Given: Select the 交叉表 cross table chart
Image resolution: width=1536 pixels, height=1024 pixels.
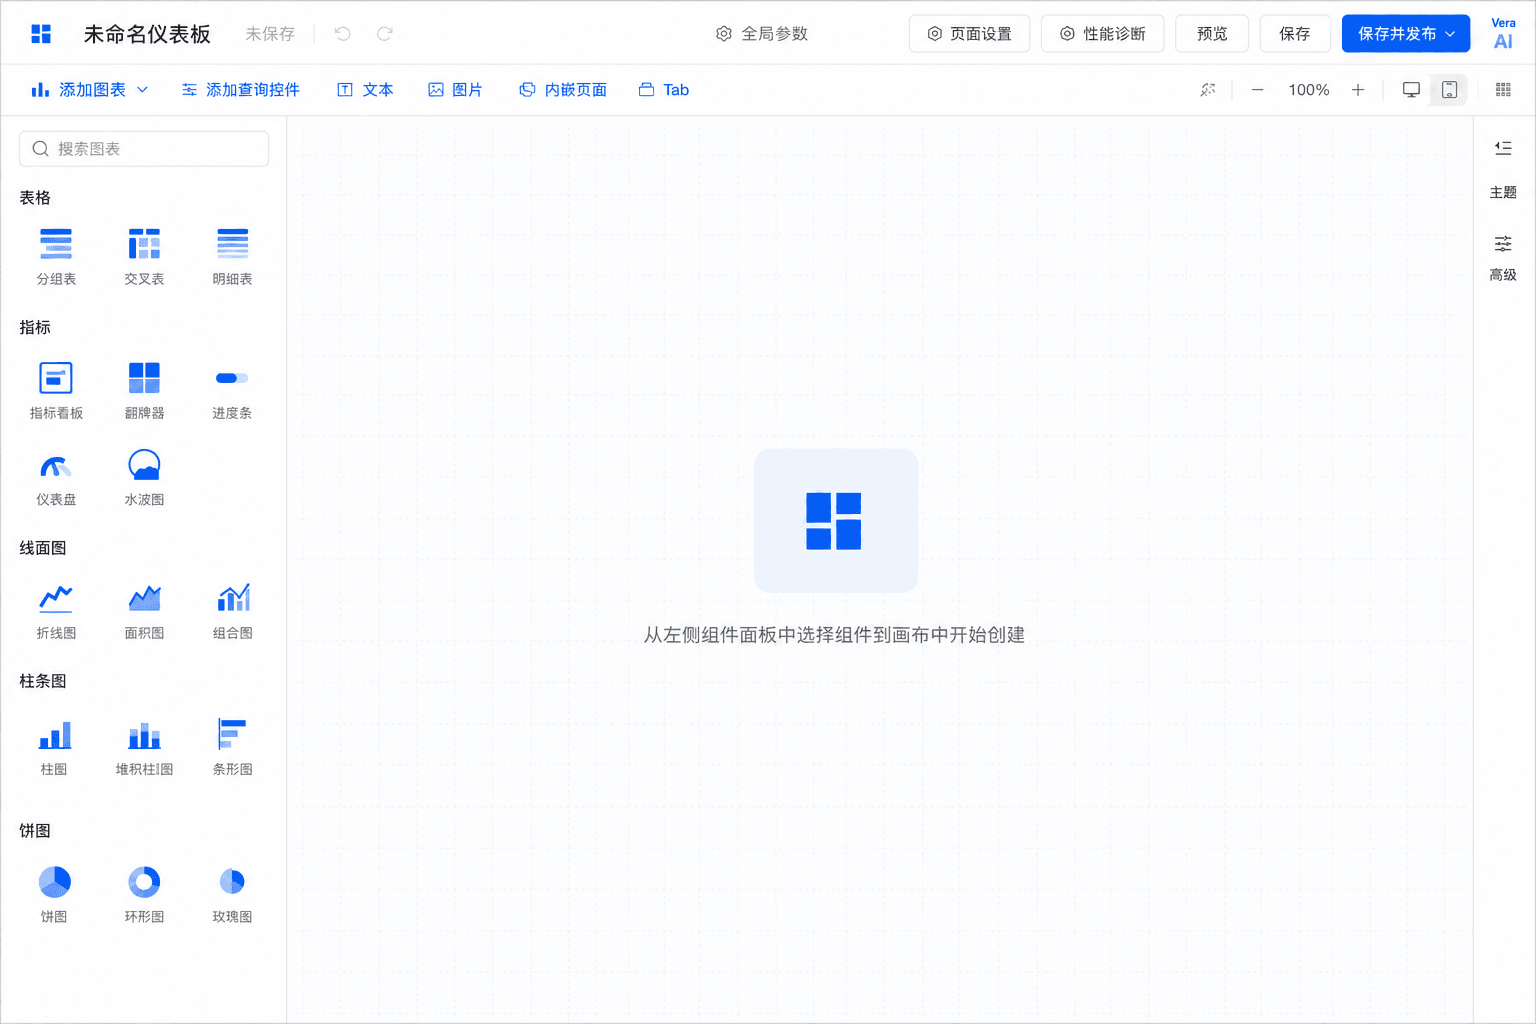Looking at the screenshot, I should point(144,256).
